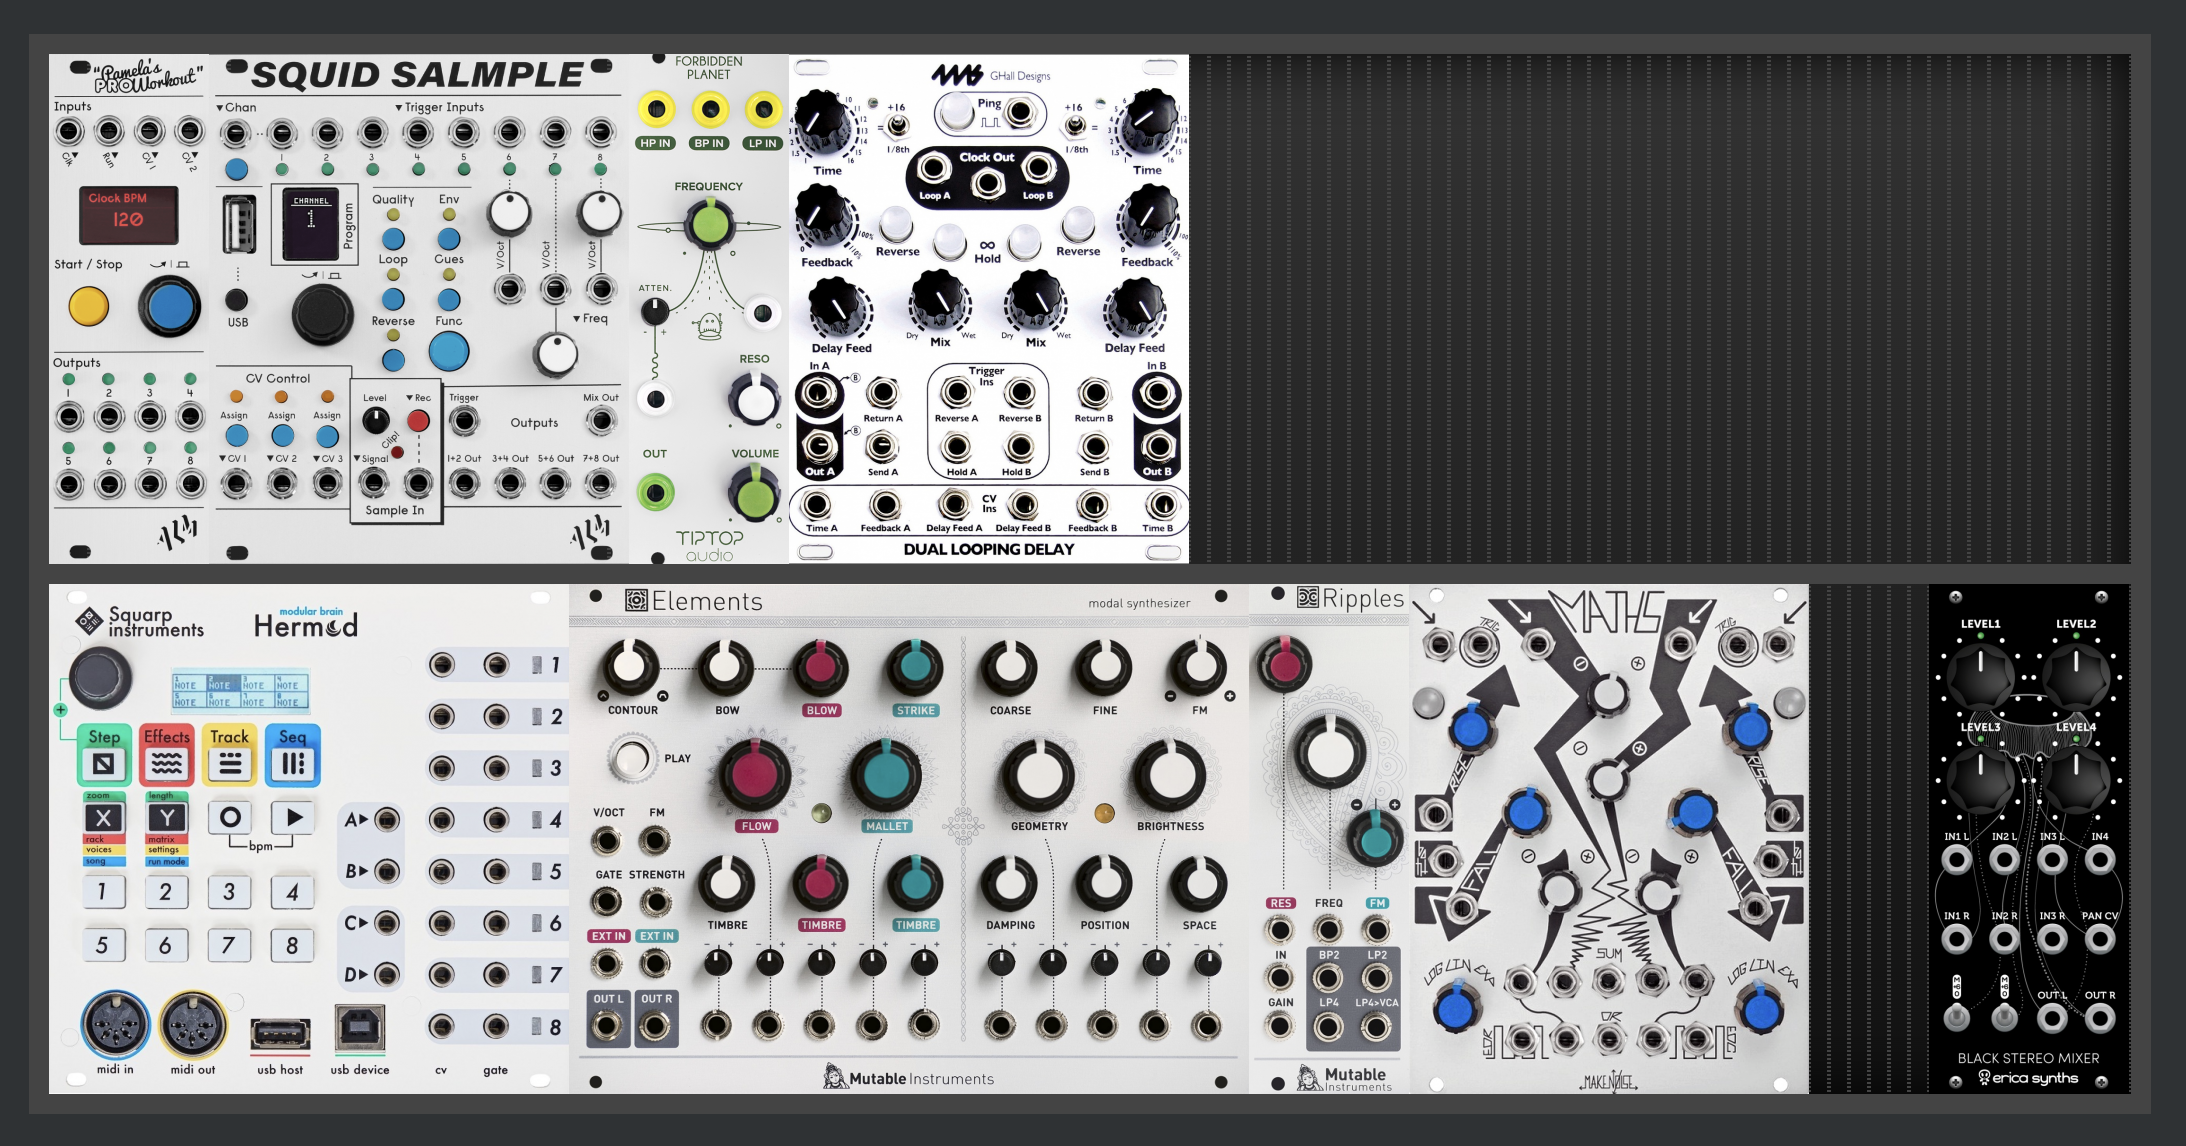Toggle the left Reverse button on the delay
Viewport: 2186px width, 1146px height.
pyautogui.click(x=896, y=224)
